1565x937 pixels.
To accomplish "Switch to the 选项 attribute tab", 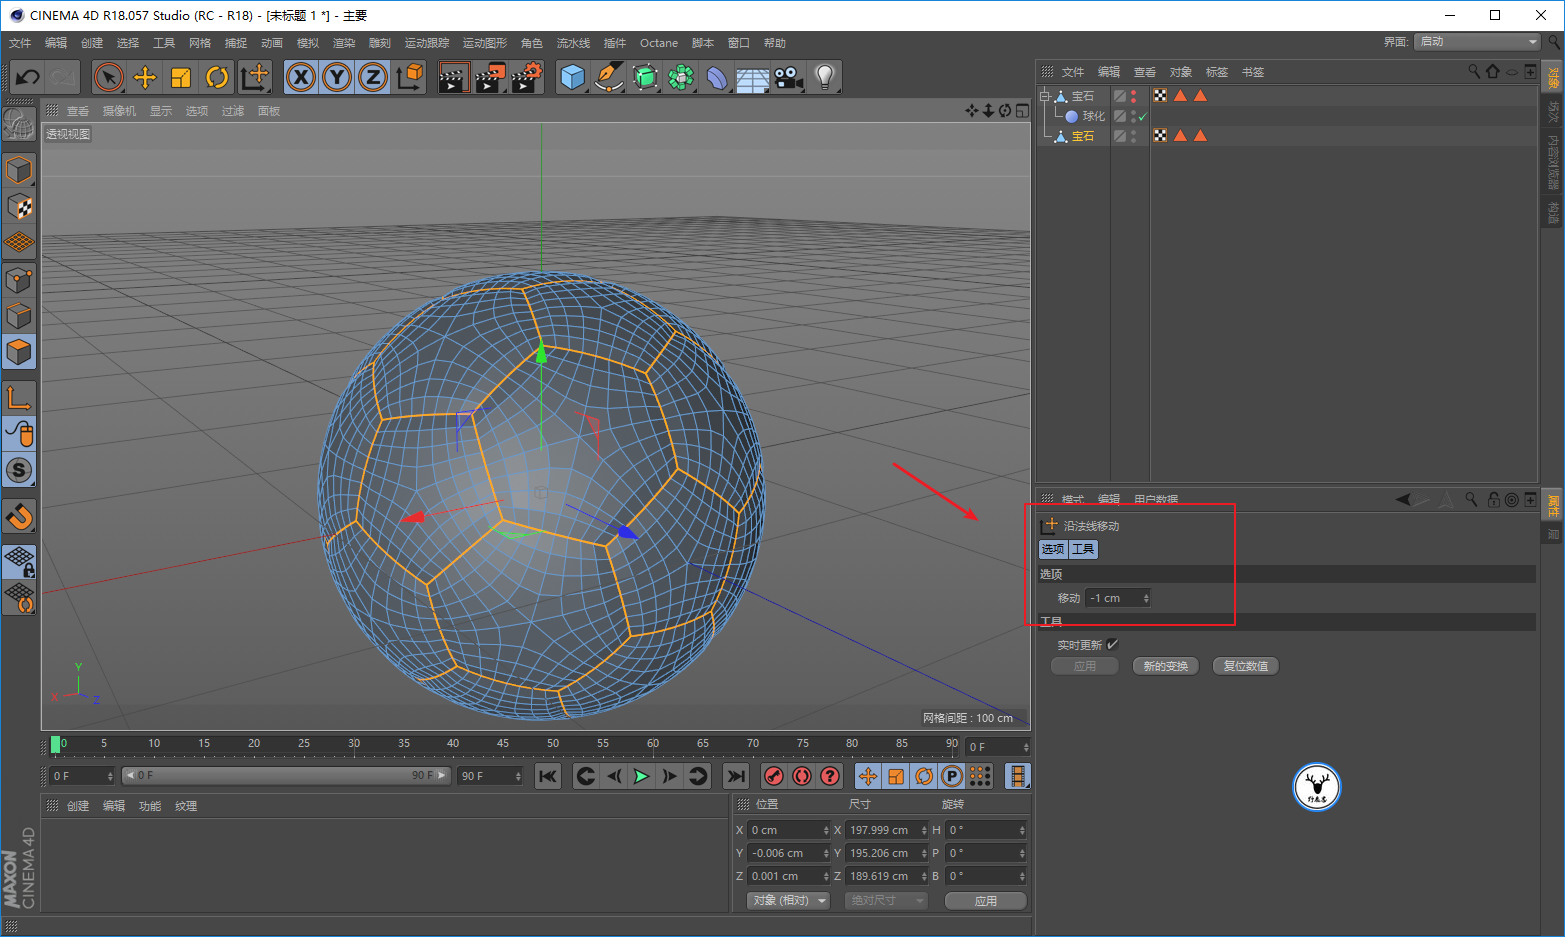I will (1053, 549).
